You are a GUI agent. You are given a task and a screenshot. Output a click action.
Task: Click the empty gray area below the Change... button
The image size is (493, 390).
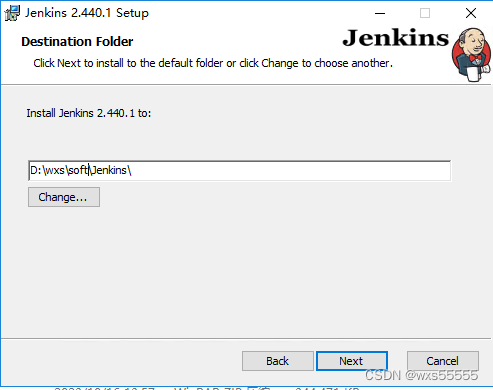(x=233, y=270)
